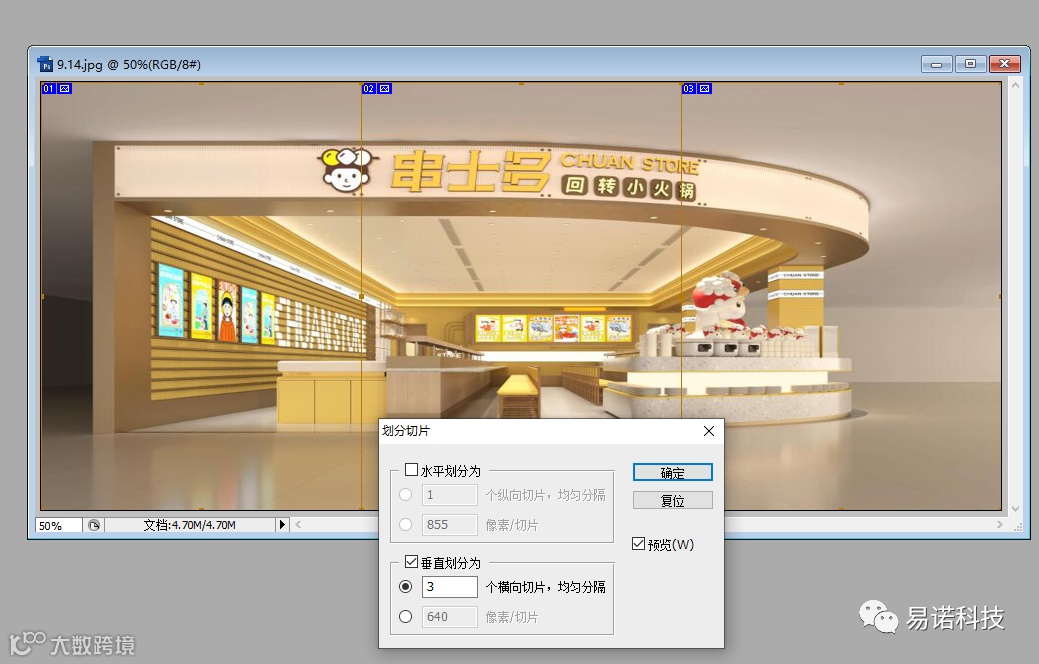
Task: Click the vertical scrollbar up arrow
Action: pos(1015,85)
